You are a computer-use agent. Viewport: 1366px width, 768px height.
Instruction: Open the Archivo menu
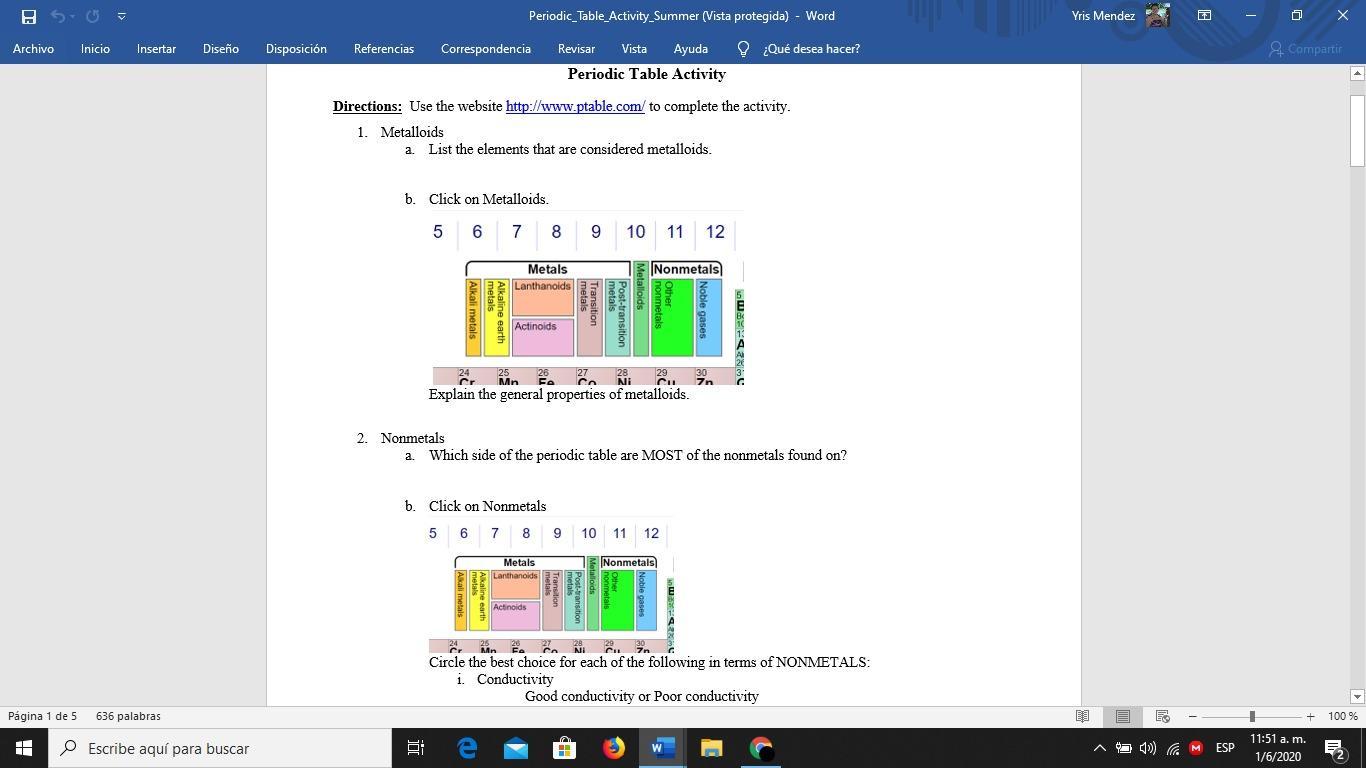33,48
